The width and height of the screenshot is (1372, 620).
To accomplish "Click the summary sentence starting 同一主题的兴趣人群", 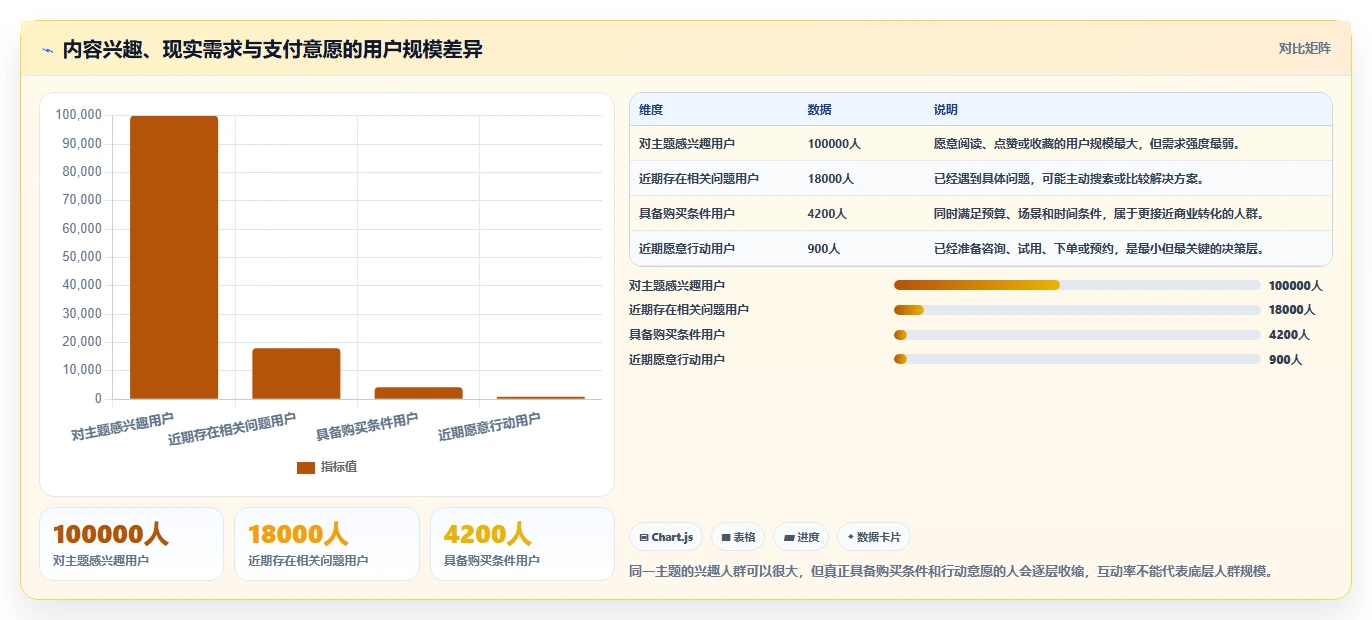I will (x=950, y=572).
